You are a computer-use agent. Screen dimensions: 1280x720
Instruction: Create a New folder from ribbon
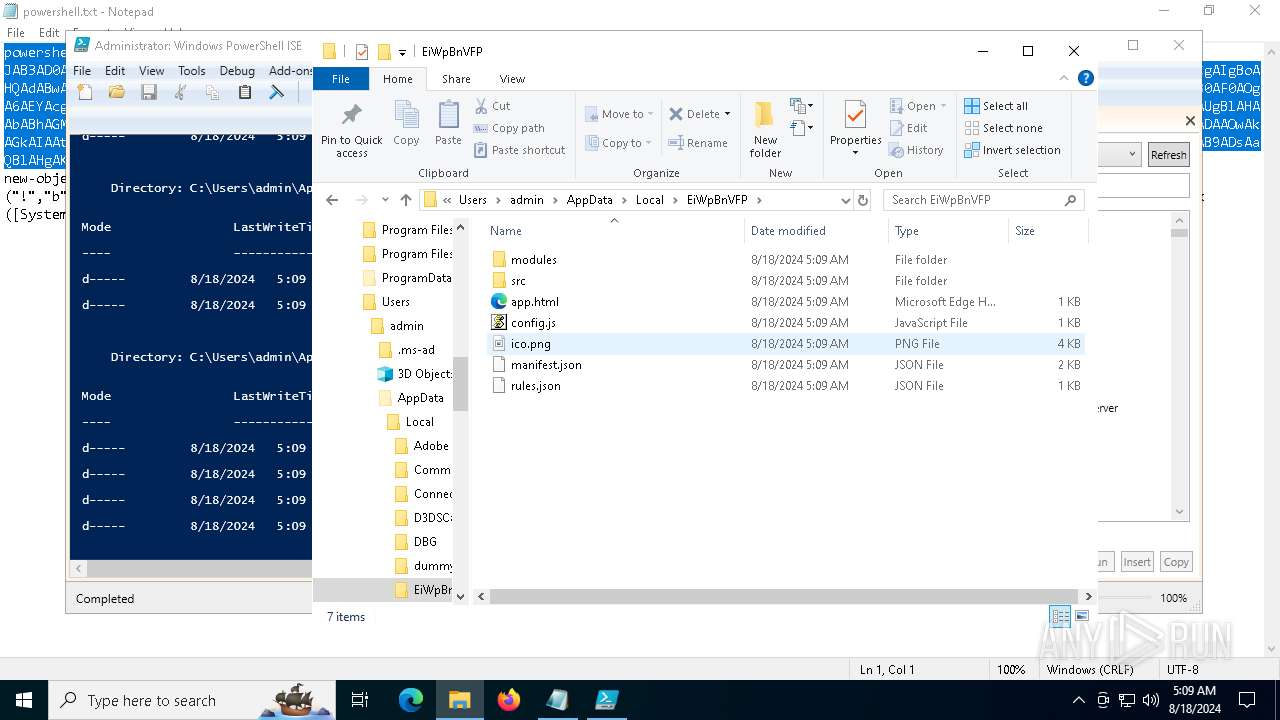pos(765,129)
